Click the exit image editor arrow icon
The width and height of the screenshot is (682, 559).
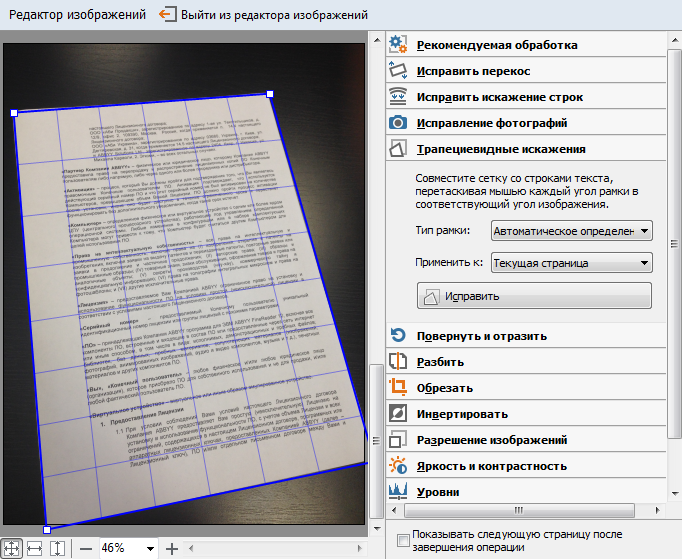[x=167, y=15]
